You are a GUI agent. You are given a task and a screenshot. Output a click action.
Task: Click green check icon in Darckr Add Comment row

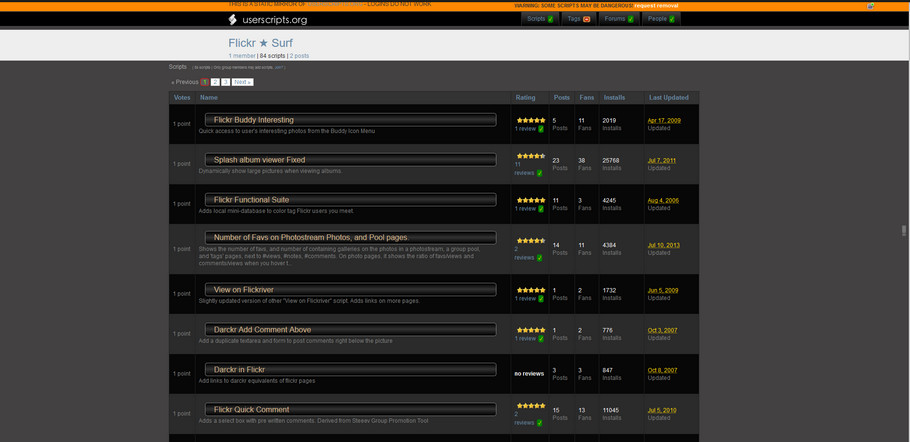tap(541, 338)
